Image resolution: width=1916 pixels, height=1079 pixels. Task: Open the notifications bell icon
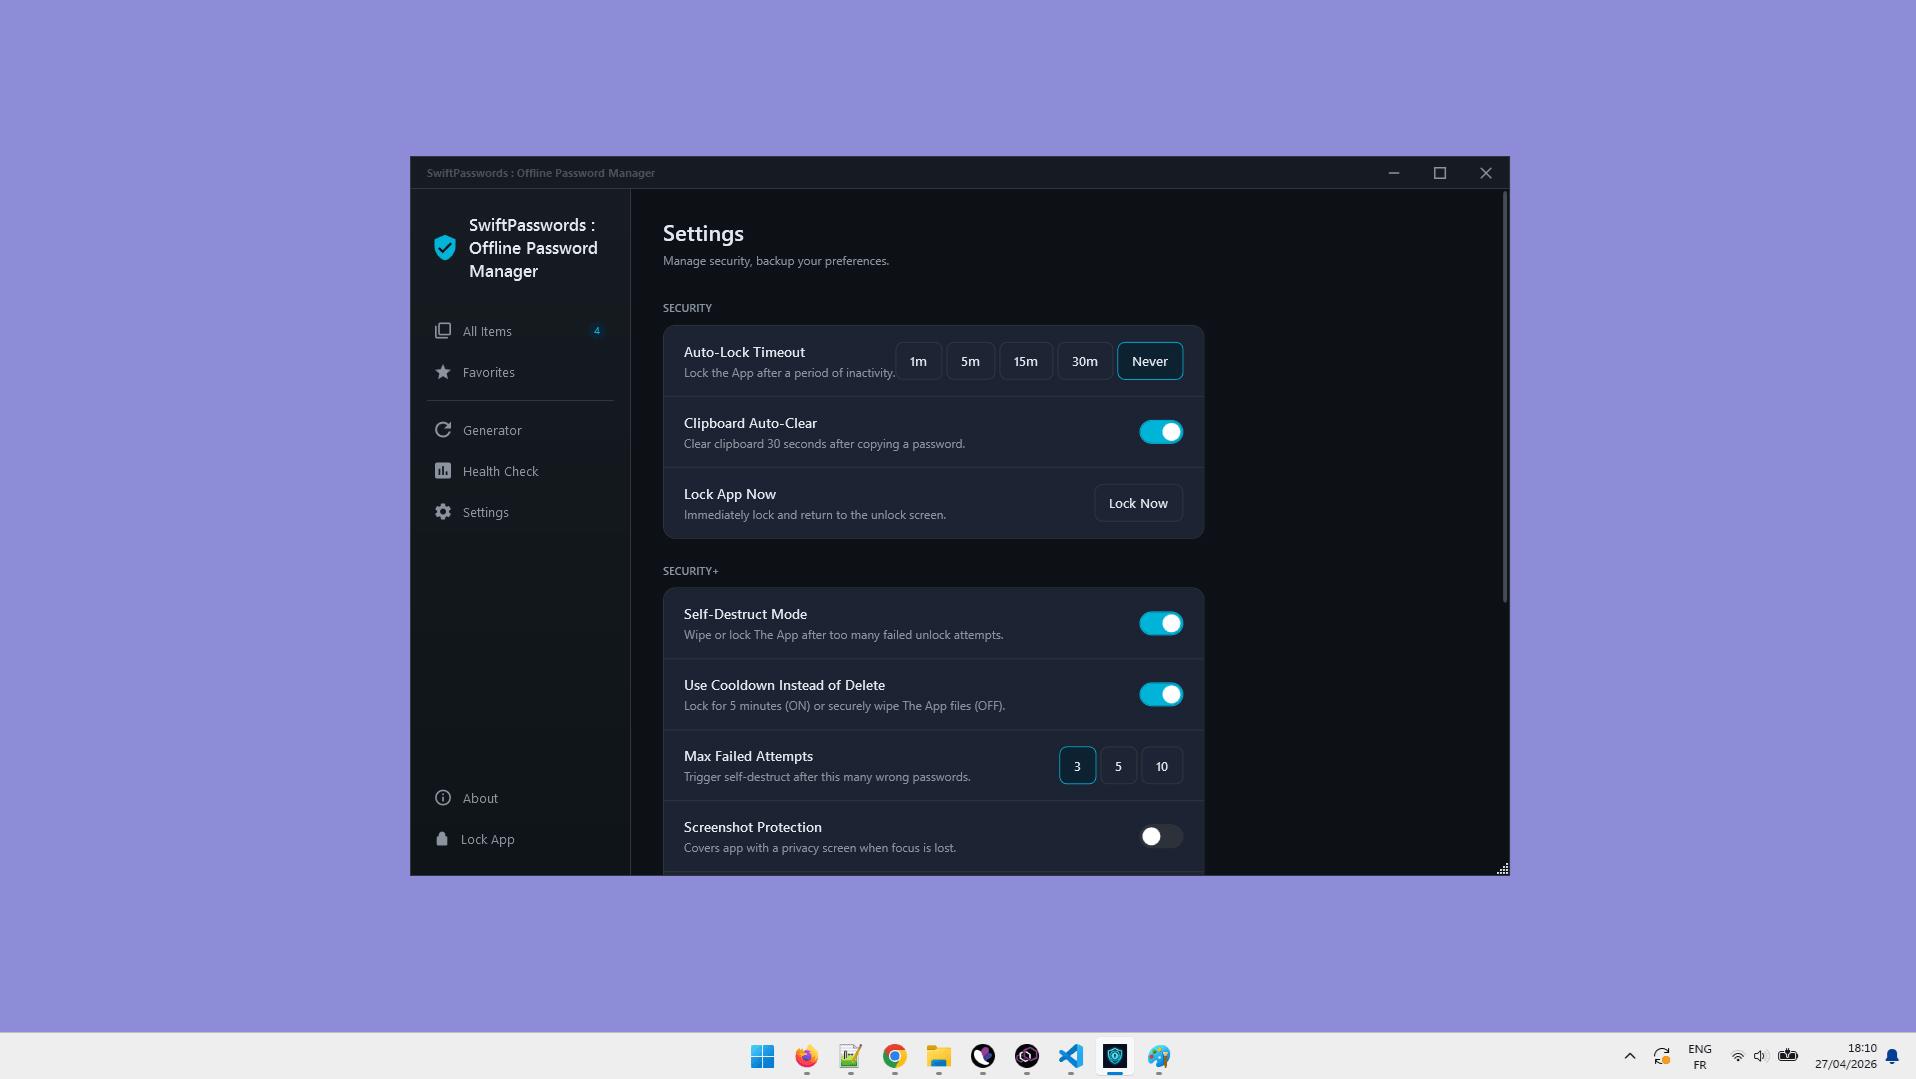click(x=1892, y=1056)
